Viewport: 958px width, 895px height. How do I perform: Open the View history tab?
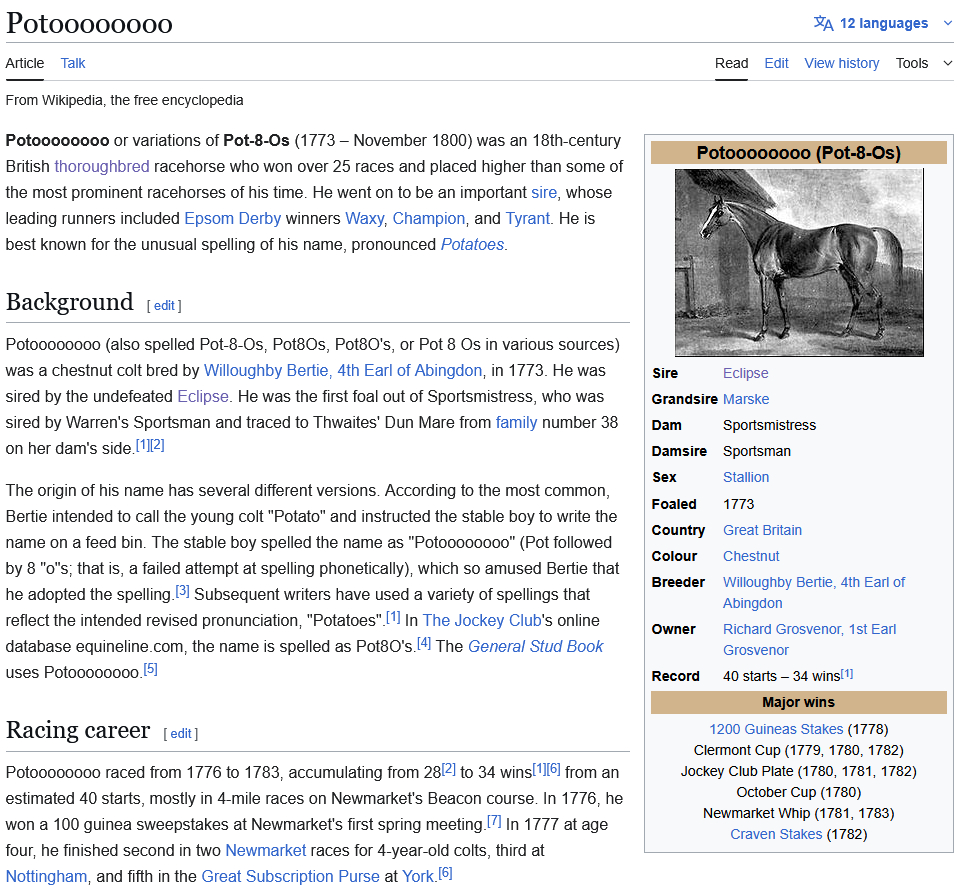coord(841,63)
